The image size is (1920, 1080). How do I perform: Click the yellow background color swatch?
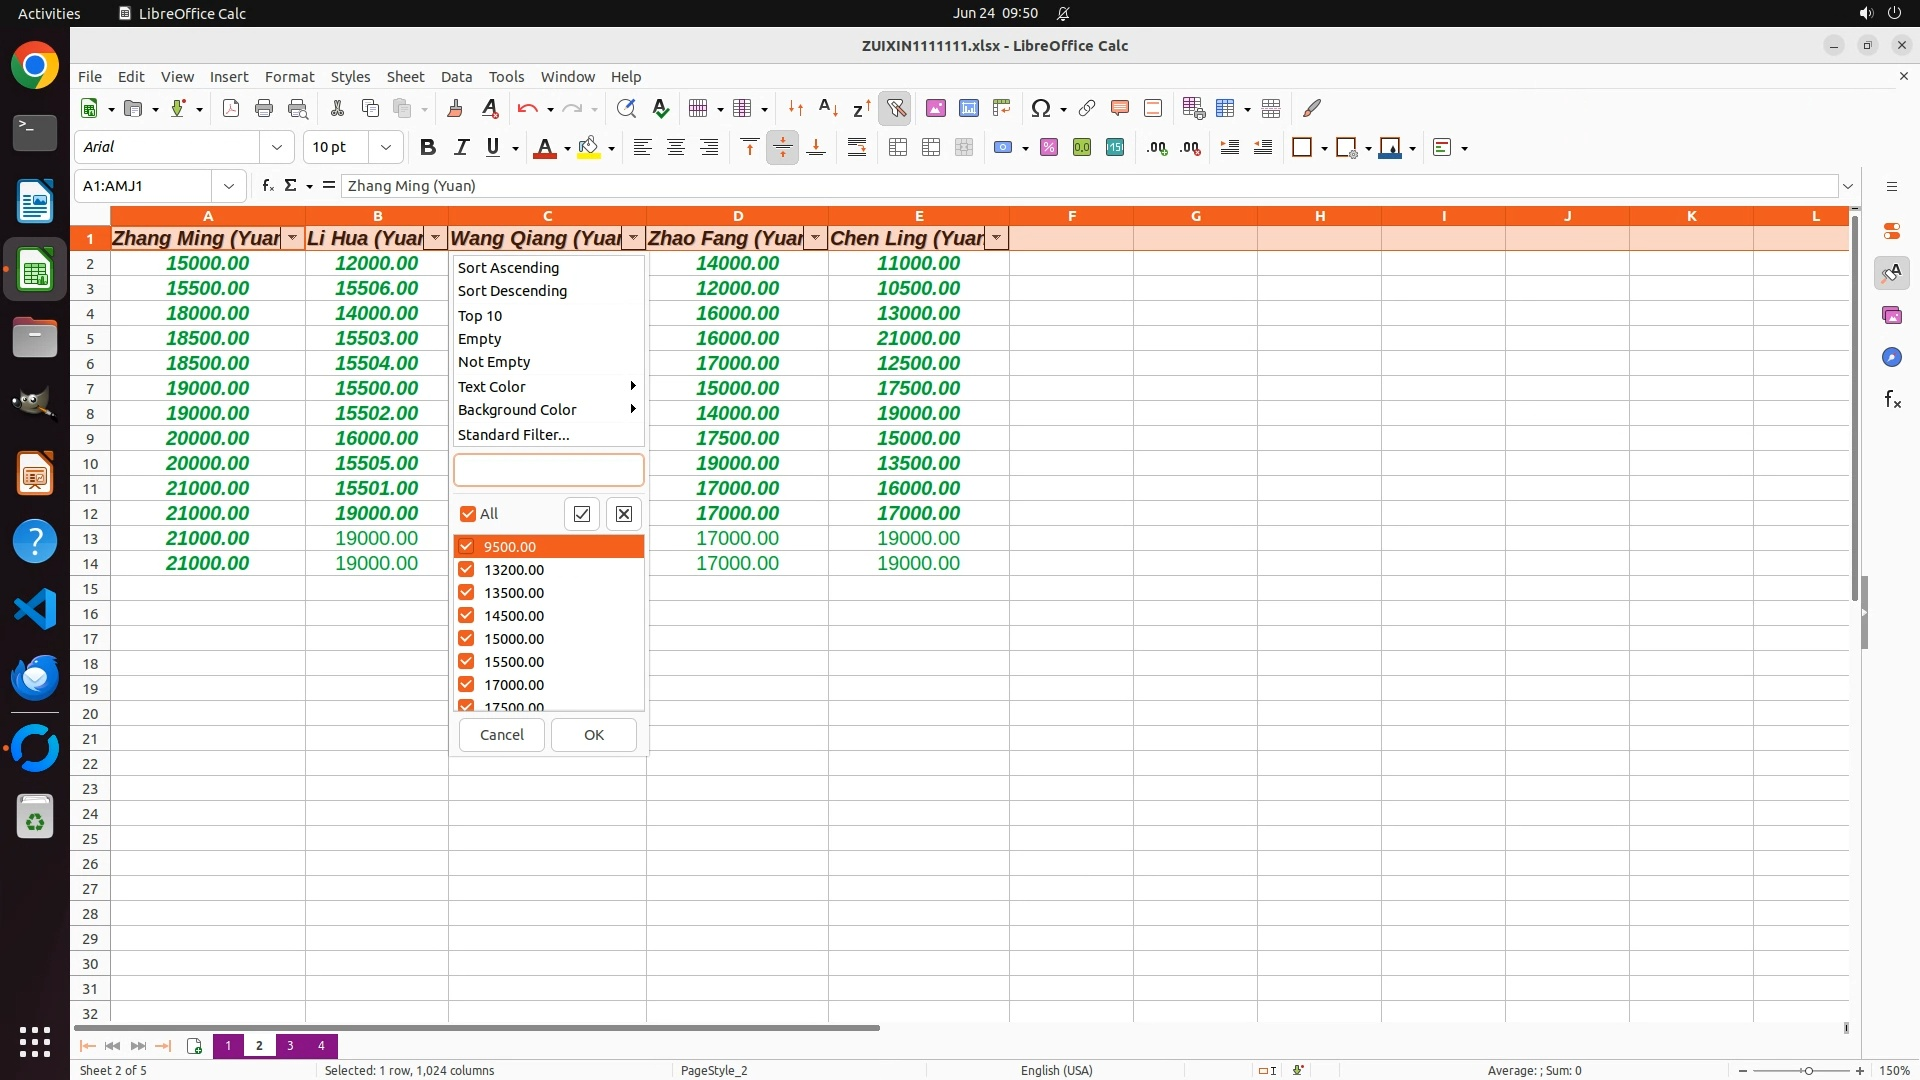coord(589,147)
